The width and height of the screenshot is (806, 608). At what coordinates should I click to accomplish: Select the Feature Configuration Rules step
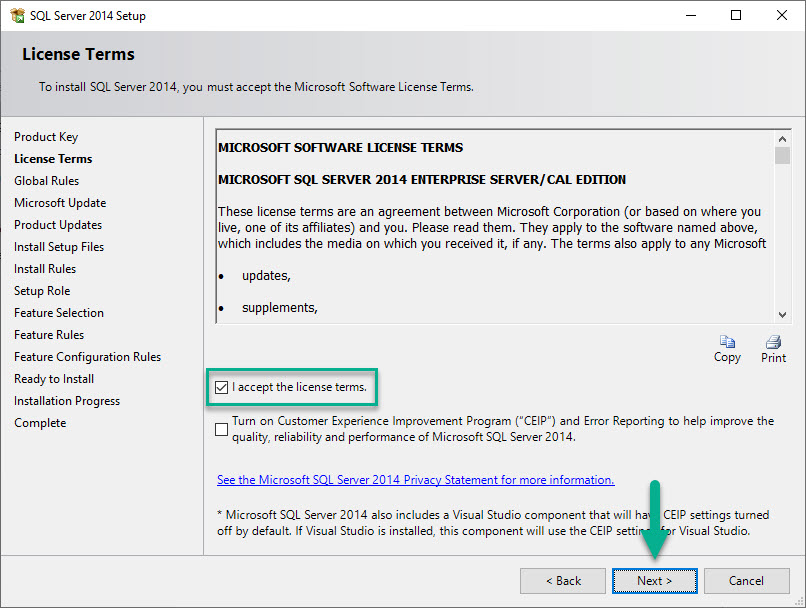pos(88,357)
